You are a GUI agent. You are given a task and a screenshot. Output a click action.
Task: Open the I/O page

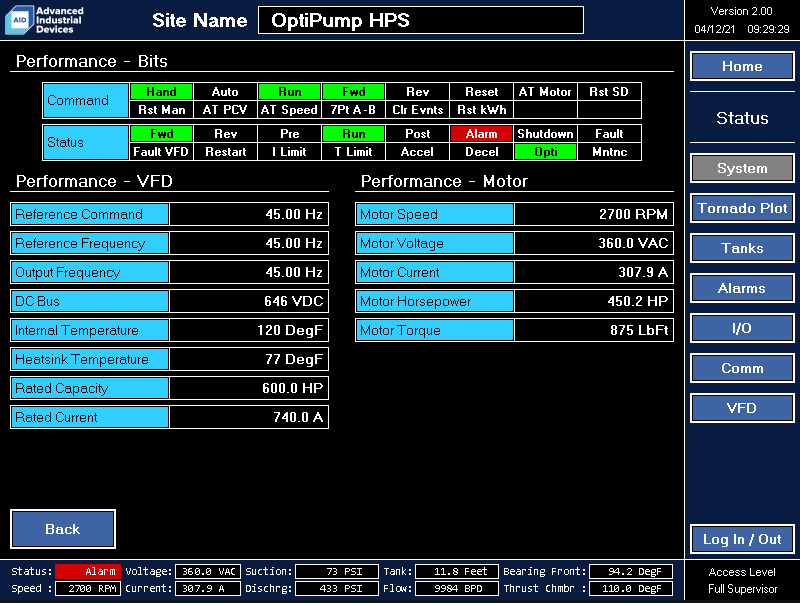[742, 328]
